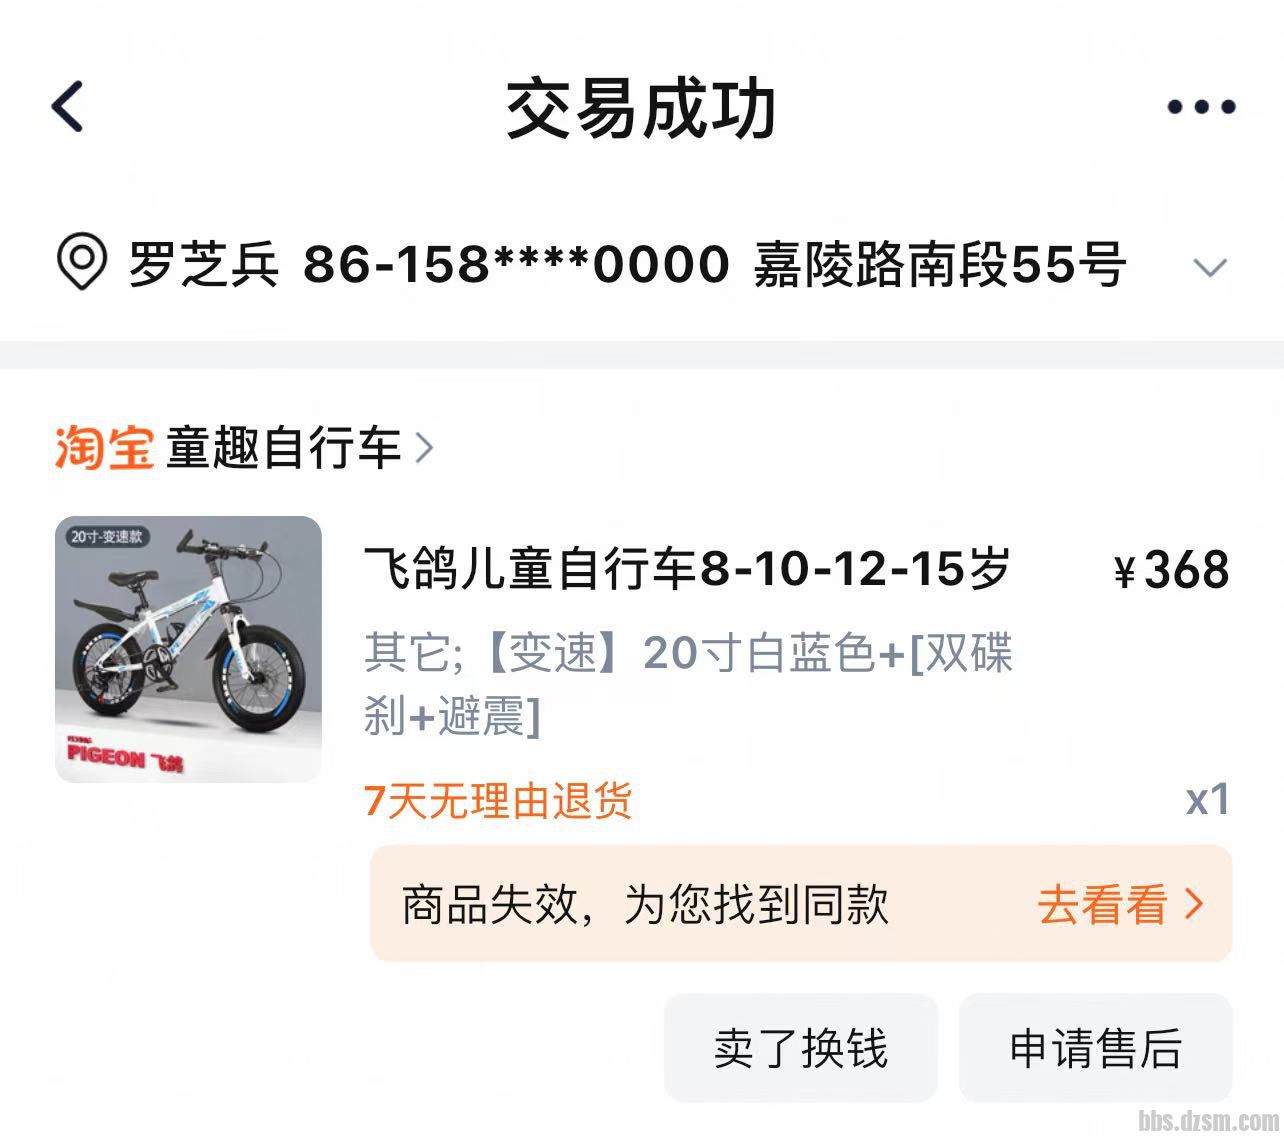Click 去看看 to find similar items

[1102, 904]
